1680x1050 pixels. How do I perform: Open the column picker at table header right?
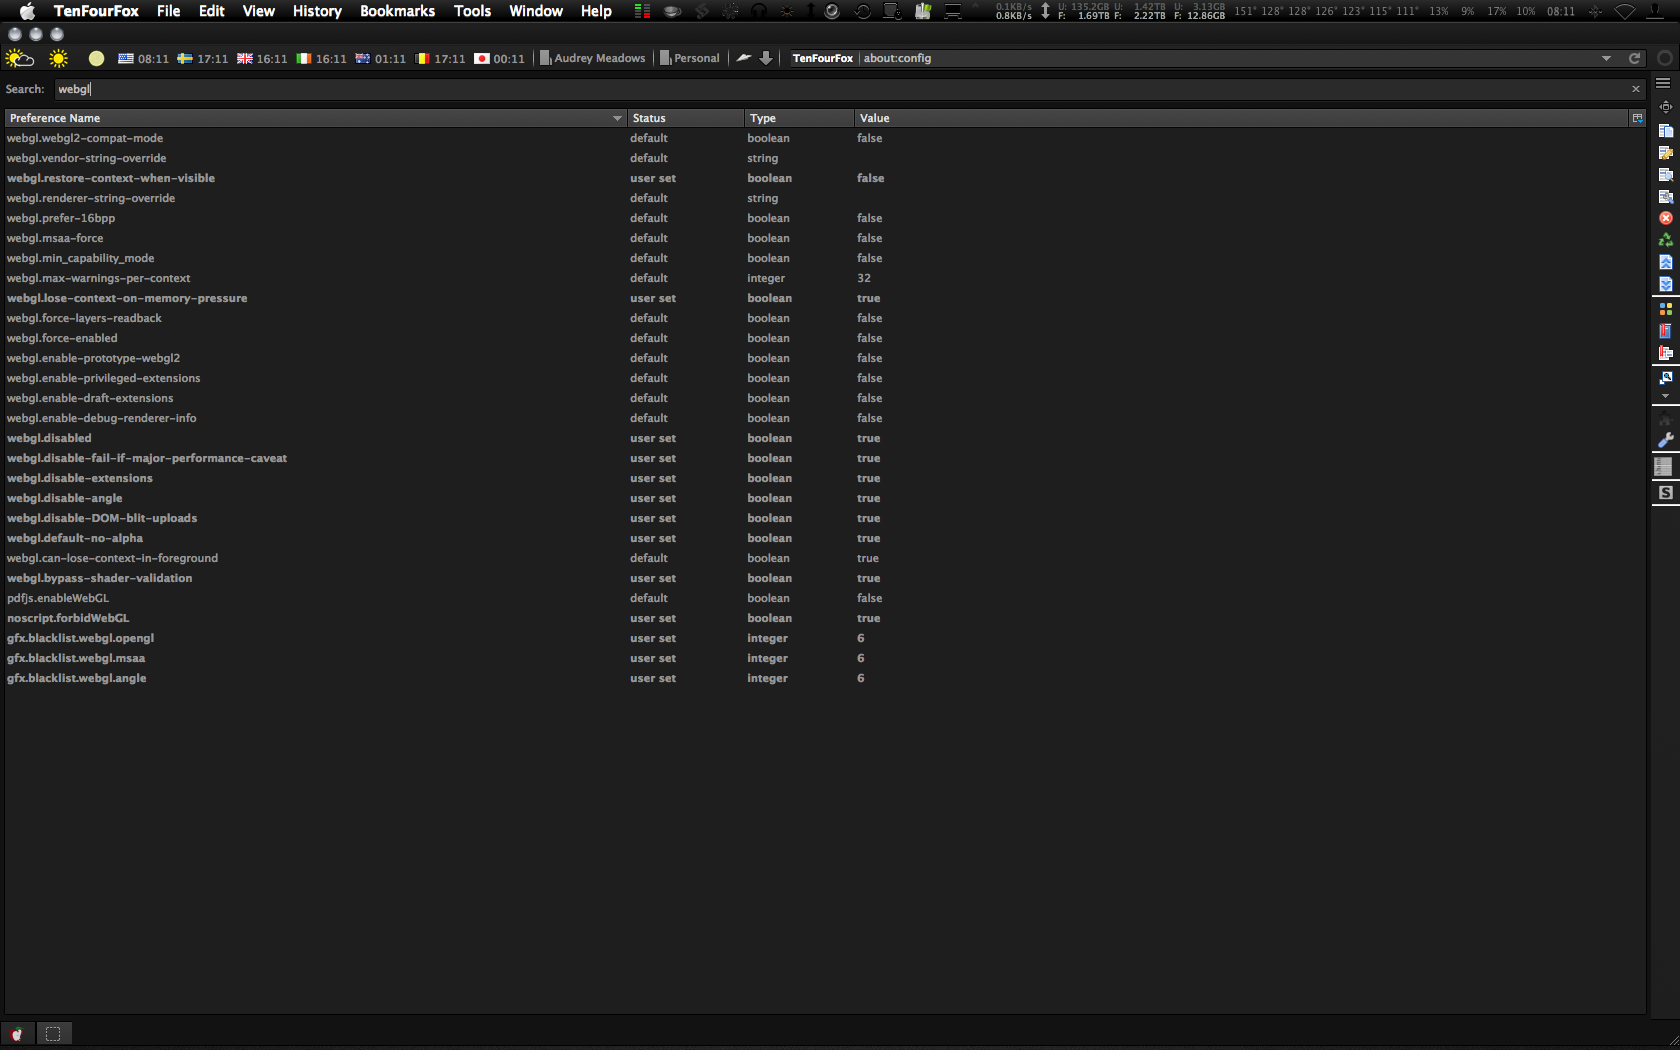click(x=1637, y=118)
